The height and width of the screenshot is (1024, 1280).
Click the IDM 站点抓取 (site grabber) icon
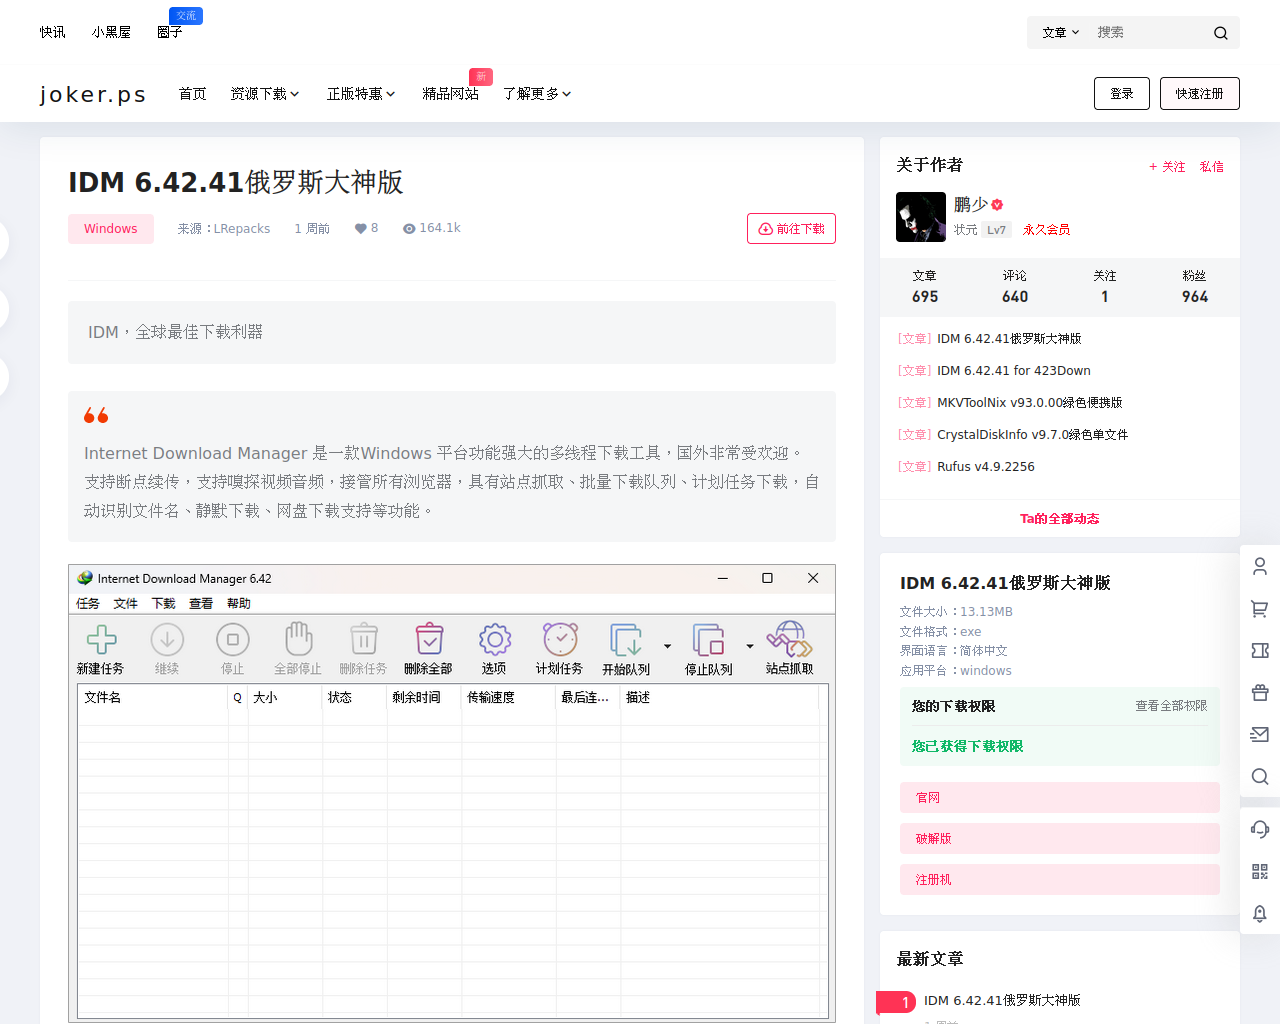point(789,639)
